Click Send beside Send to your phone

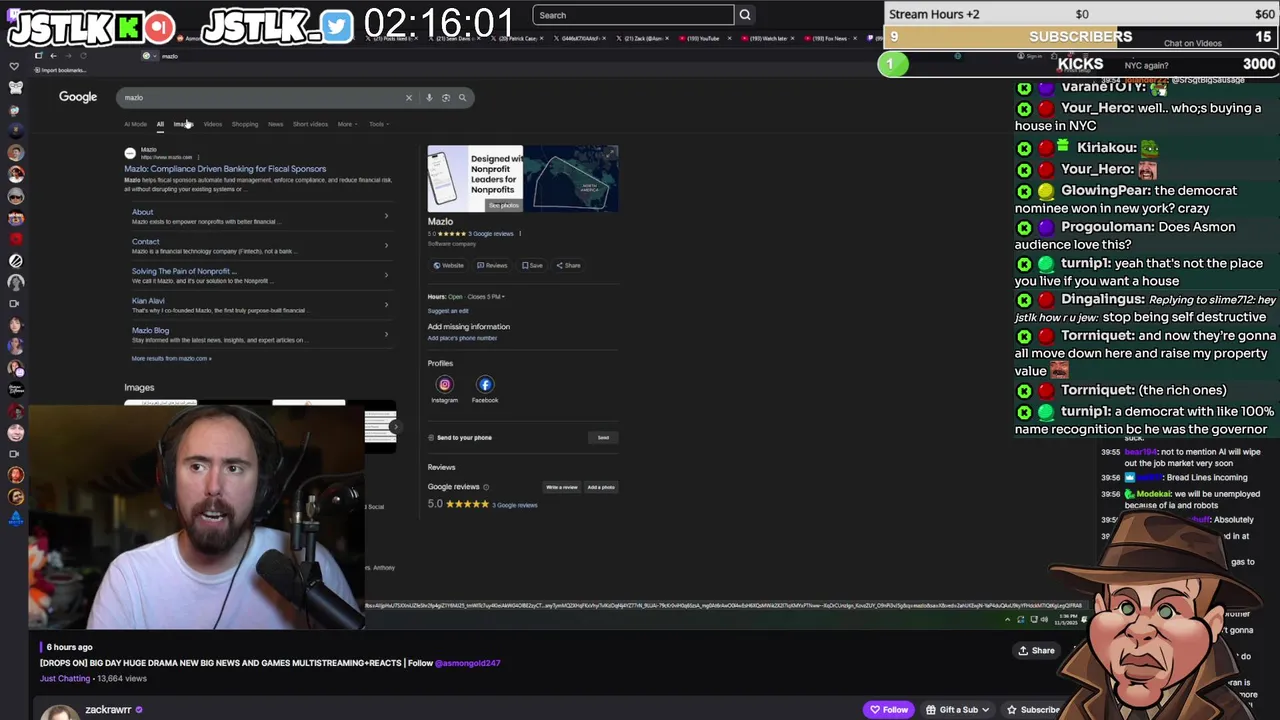(x=603, y=437)
